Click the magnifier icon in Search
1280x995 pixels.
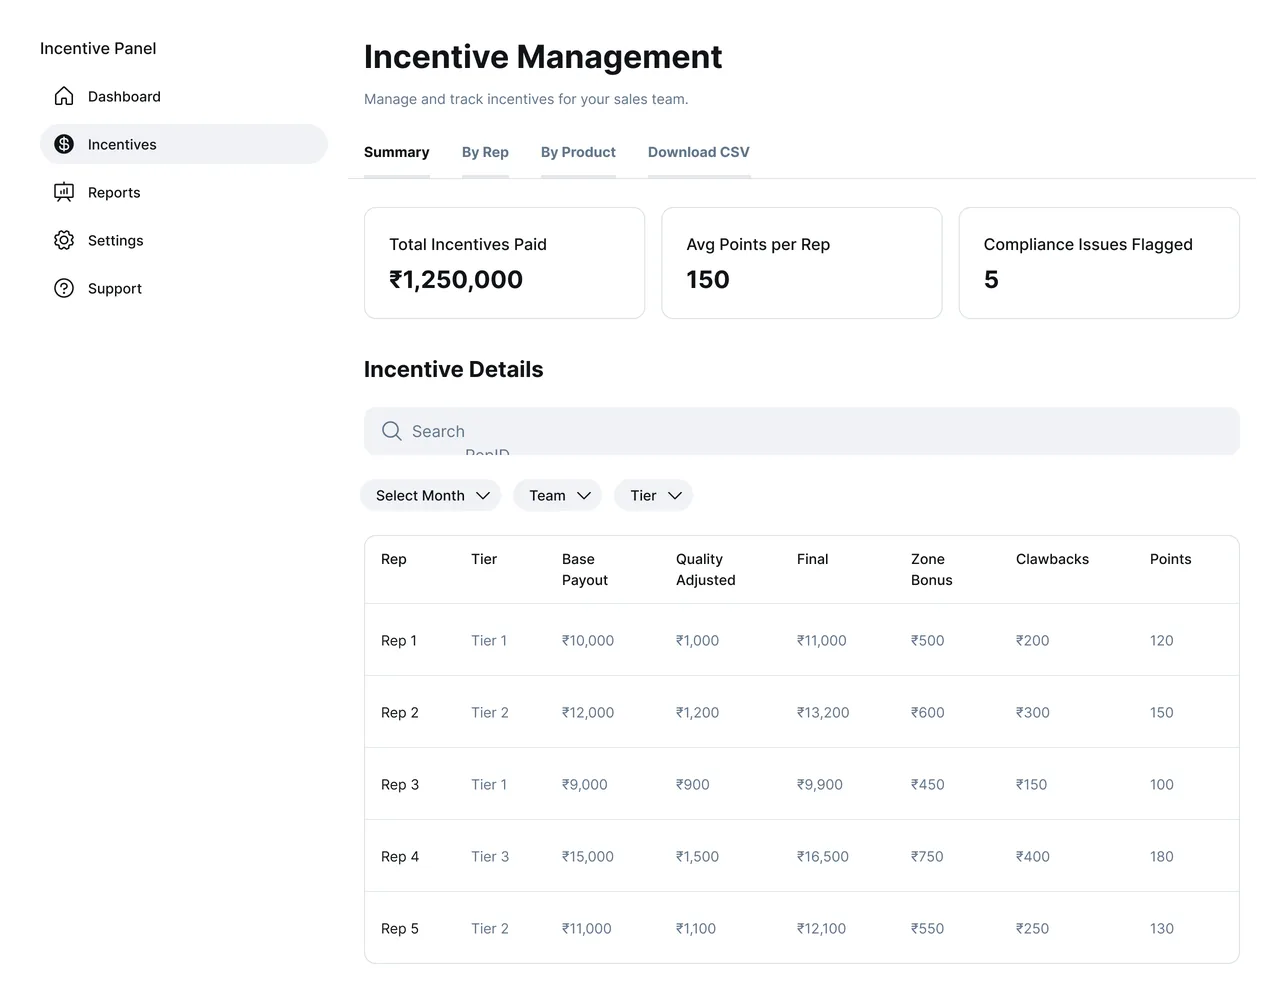392,431
